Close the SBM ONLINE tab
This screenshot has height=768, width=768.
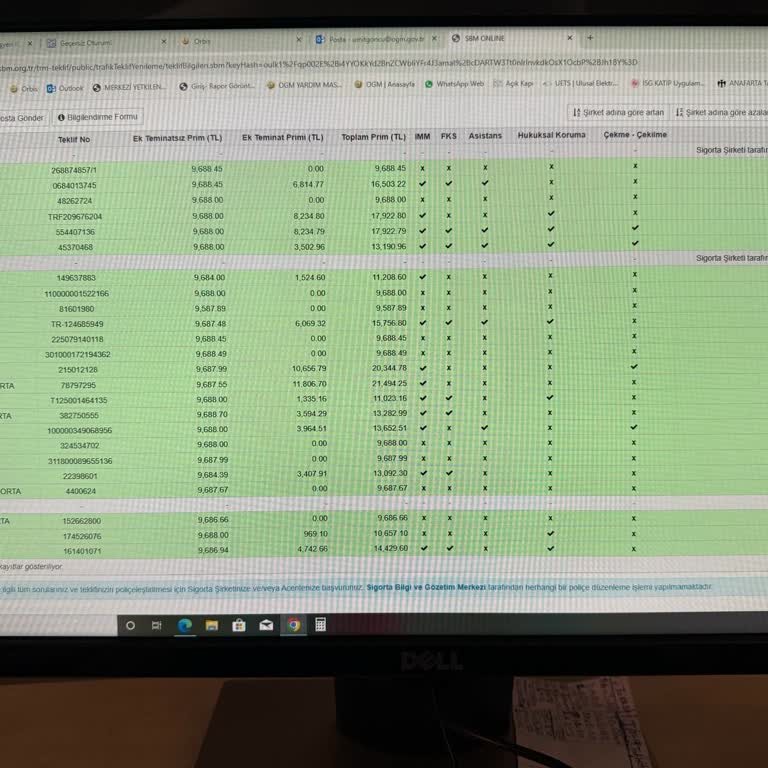coord(570,38)
